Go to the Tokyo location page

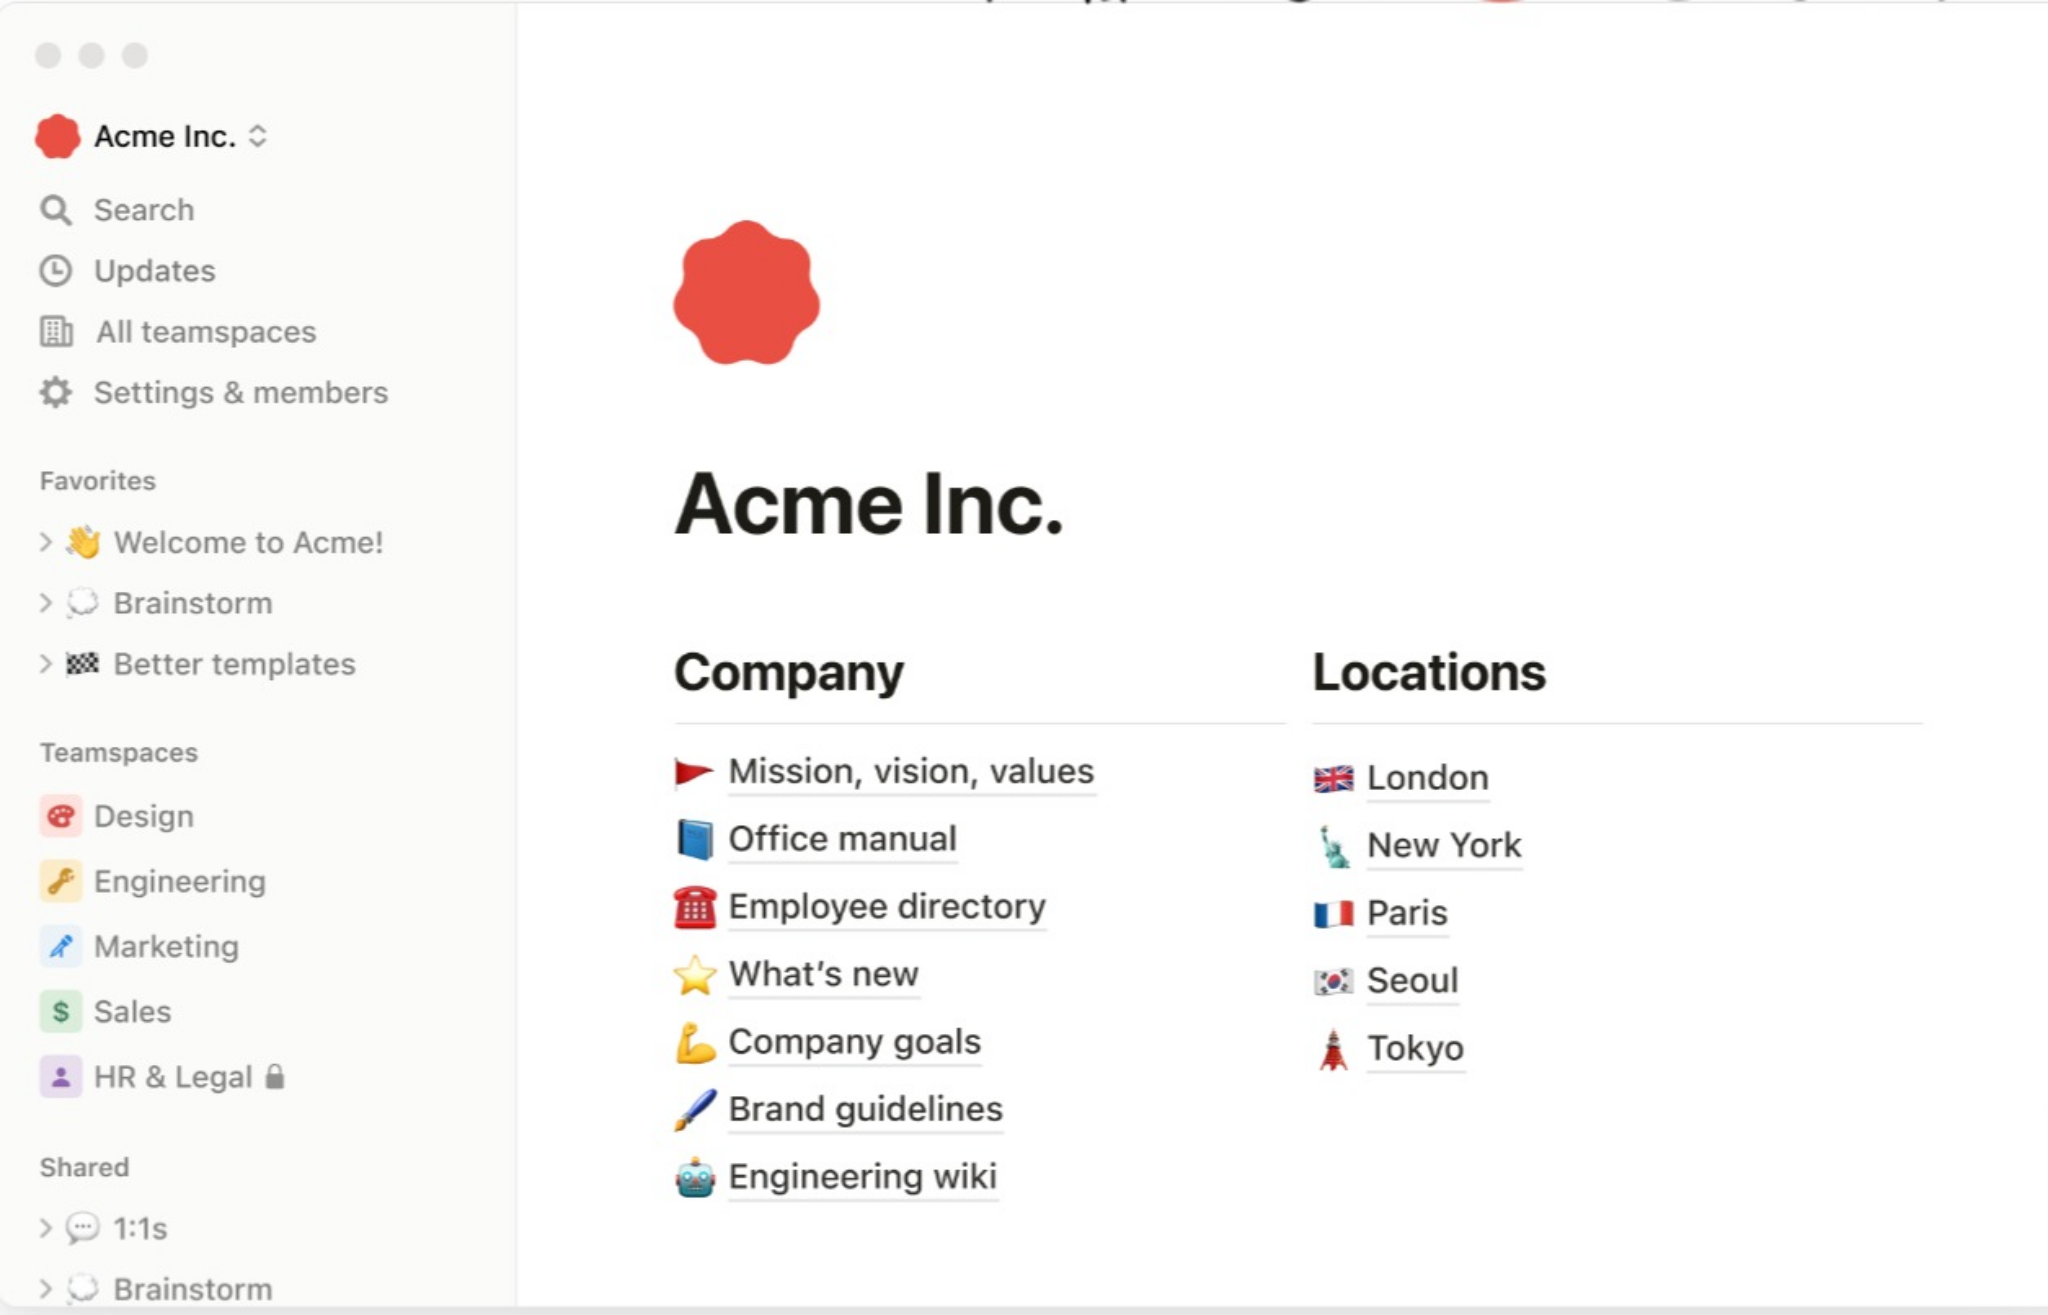(x=1415, y=1048)
